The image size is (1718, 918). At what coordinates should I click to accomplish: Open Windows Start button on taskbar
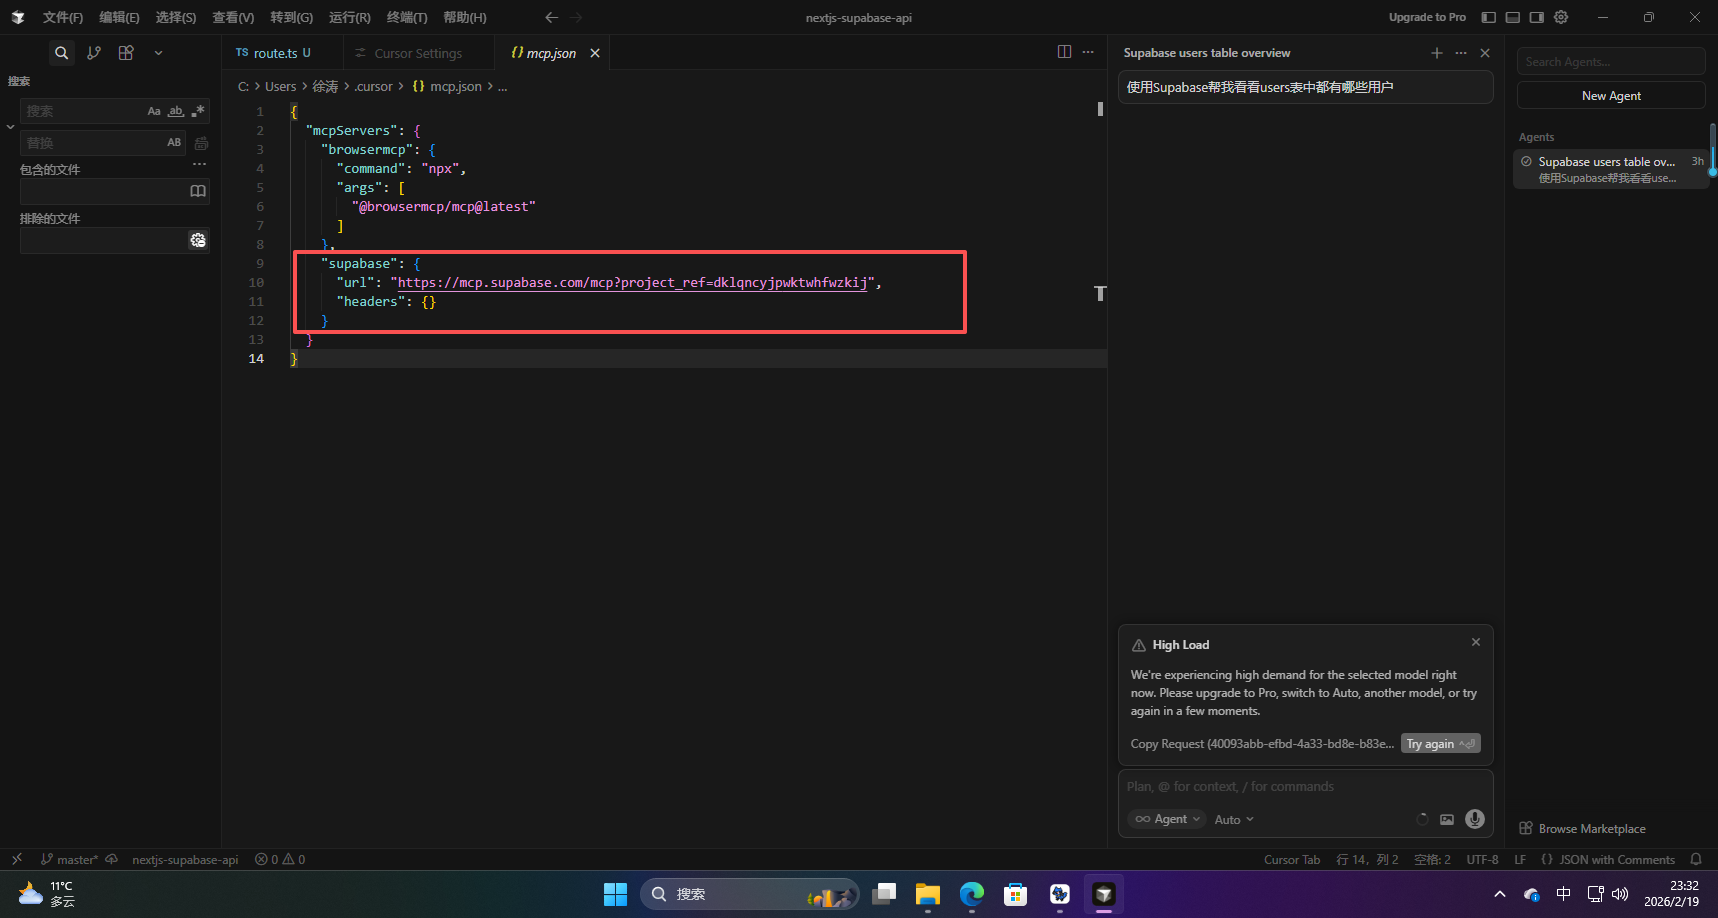615,894
